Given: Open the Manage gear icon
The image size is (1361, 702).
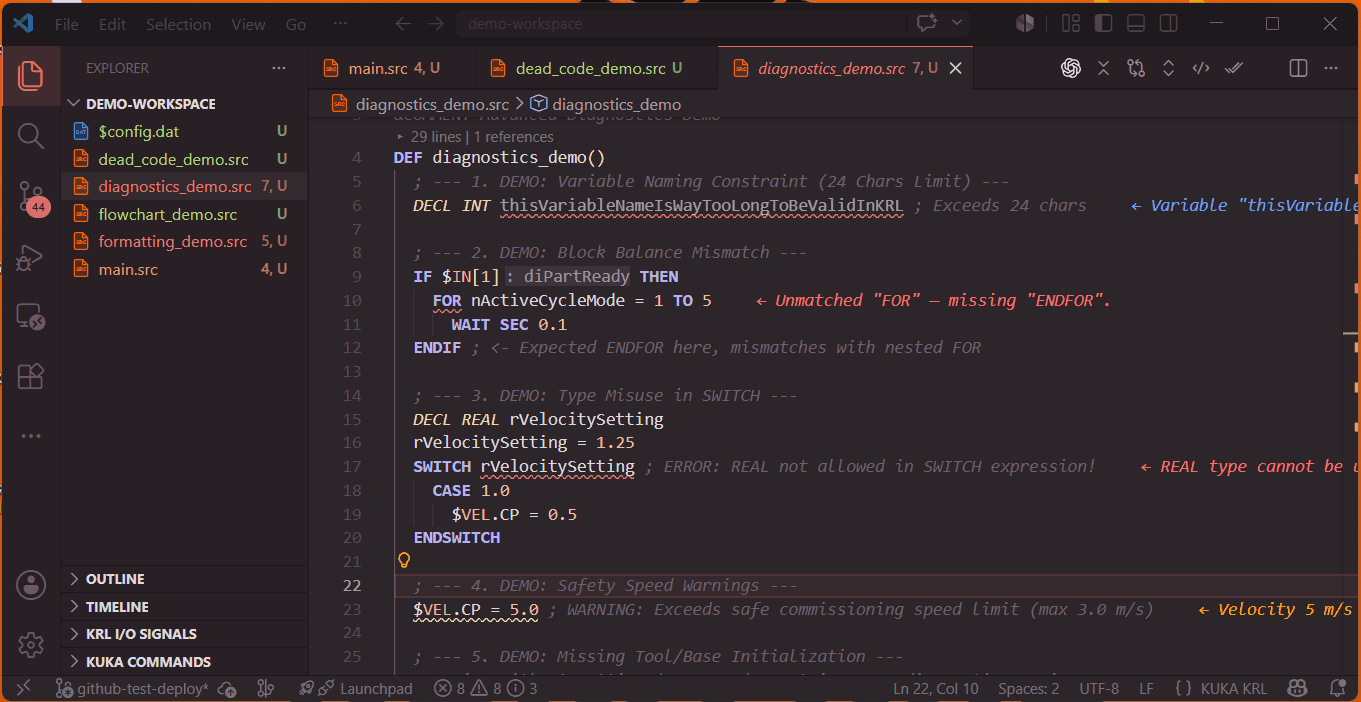Looking at the screenshot, I should pyautogui.click(x=31, y=645).
